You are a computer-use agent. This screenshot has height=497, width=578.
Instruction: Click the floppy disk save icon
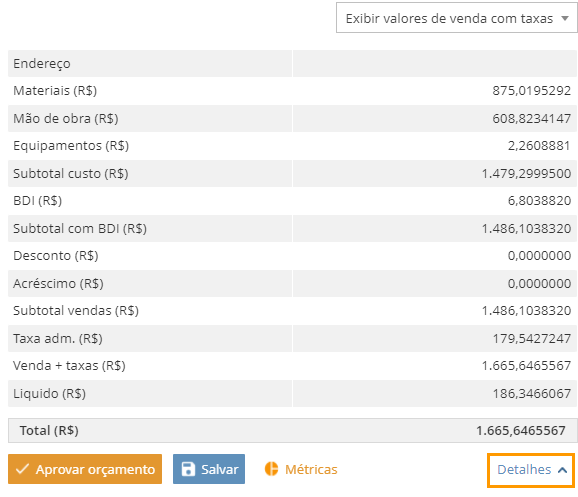click(x=188, y=469)
